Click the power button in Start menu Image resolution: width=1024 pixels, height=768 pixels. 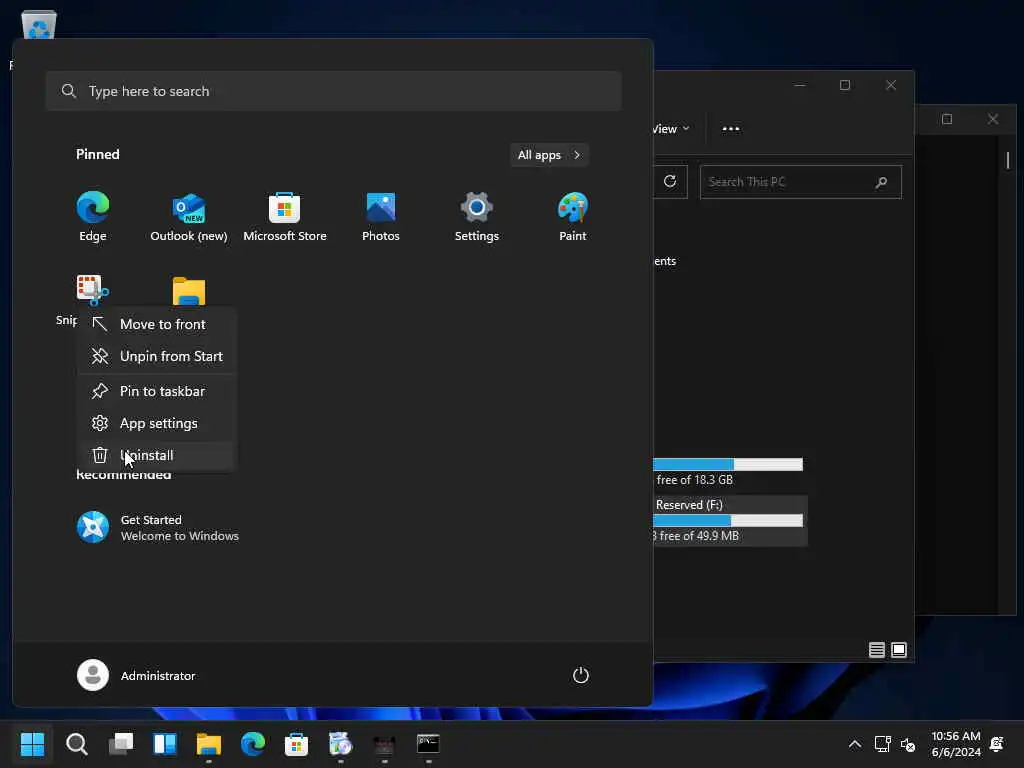coord(581,675)
